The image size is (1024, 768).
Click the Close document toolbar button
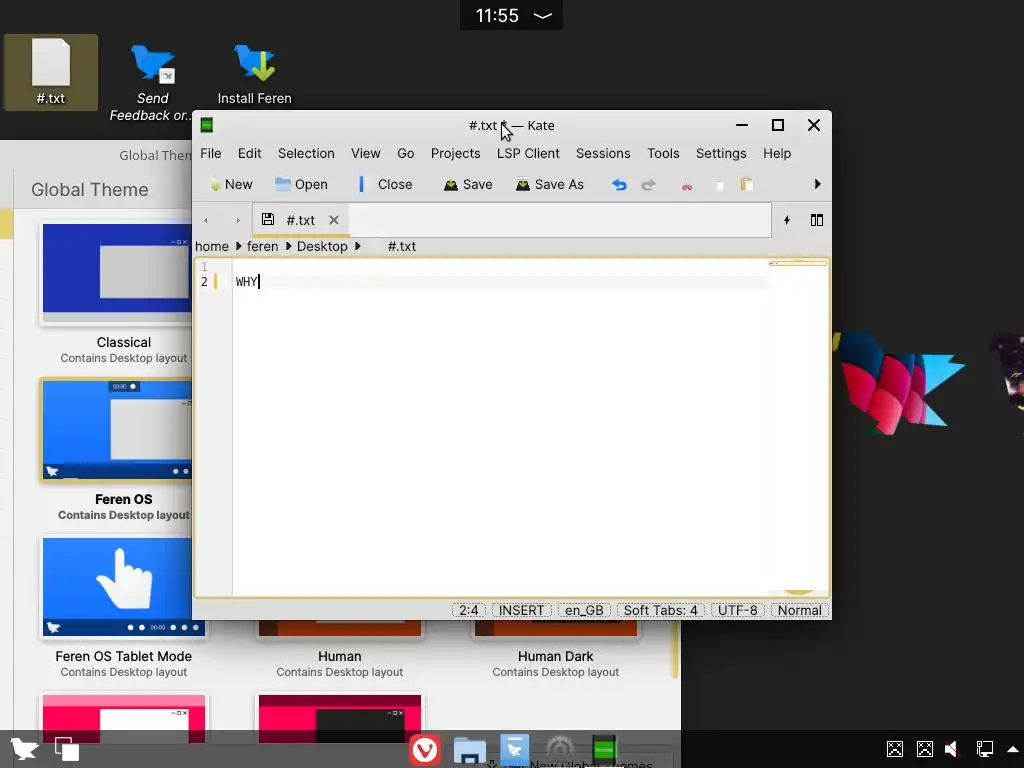point(385,185)
